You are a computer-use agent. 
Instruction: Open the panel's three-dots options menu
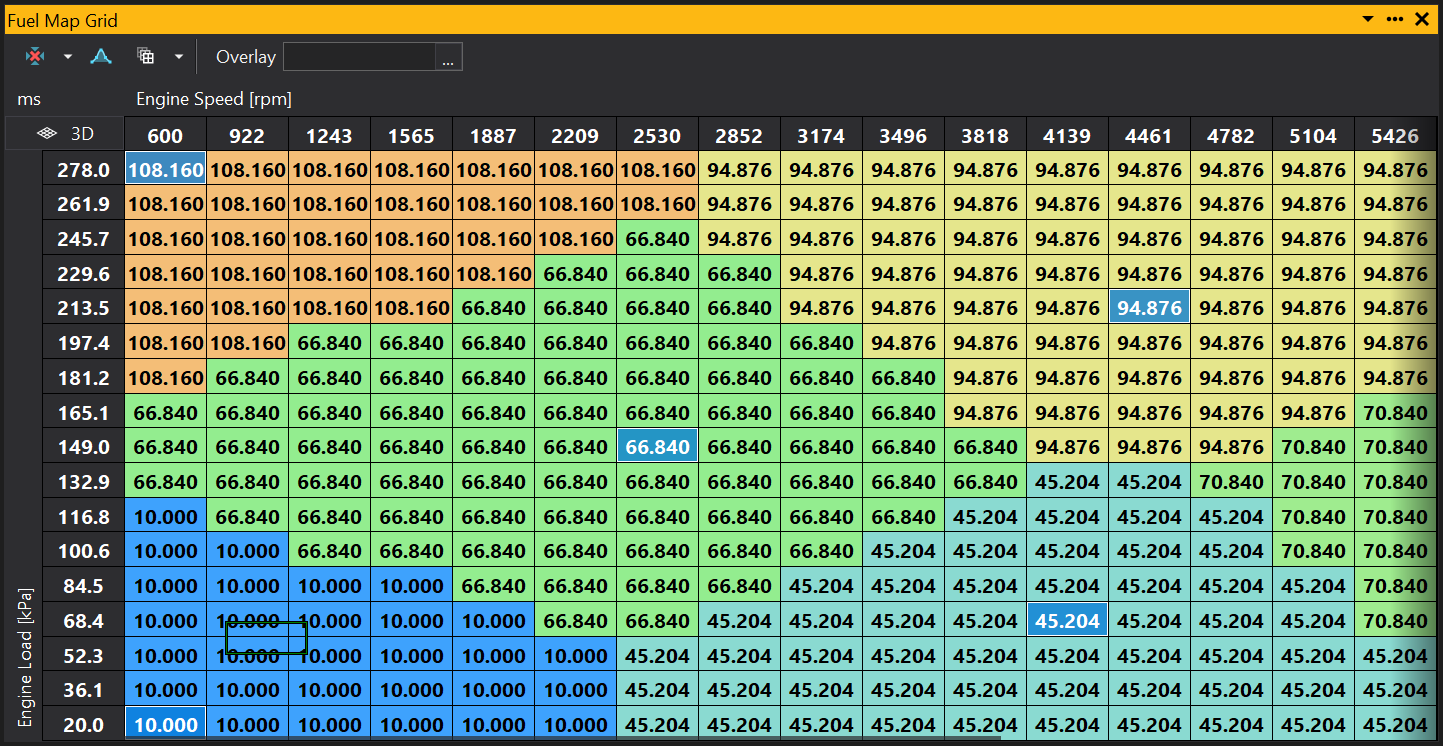click(1395, 19)
